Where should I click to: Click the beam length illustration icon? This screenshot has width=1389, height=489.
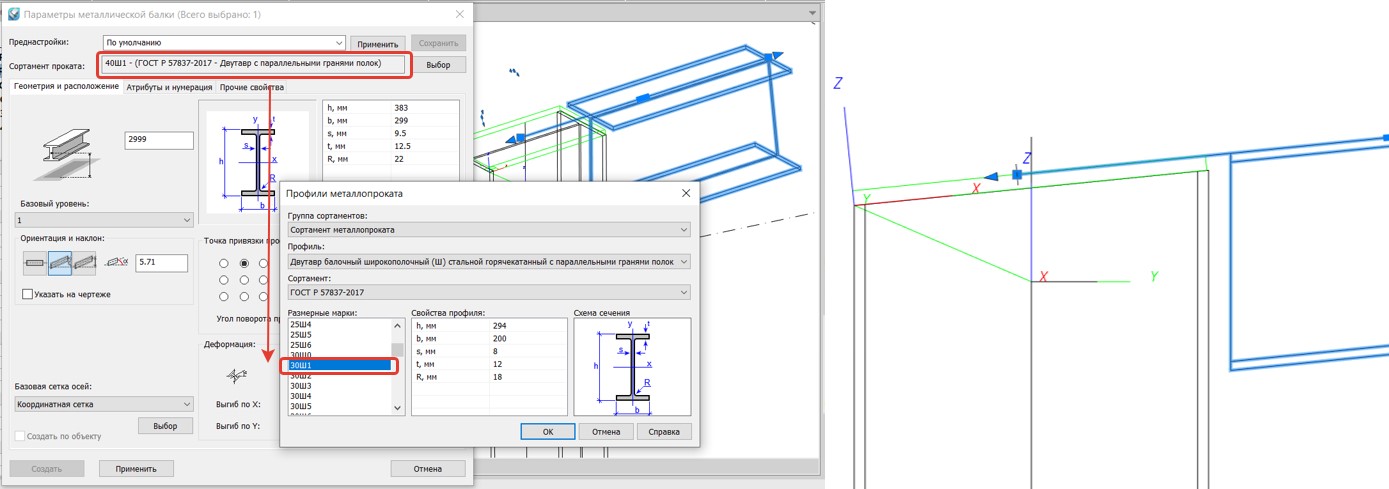coord(66,153)
